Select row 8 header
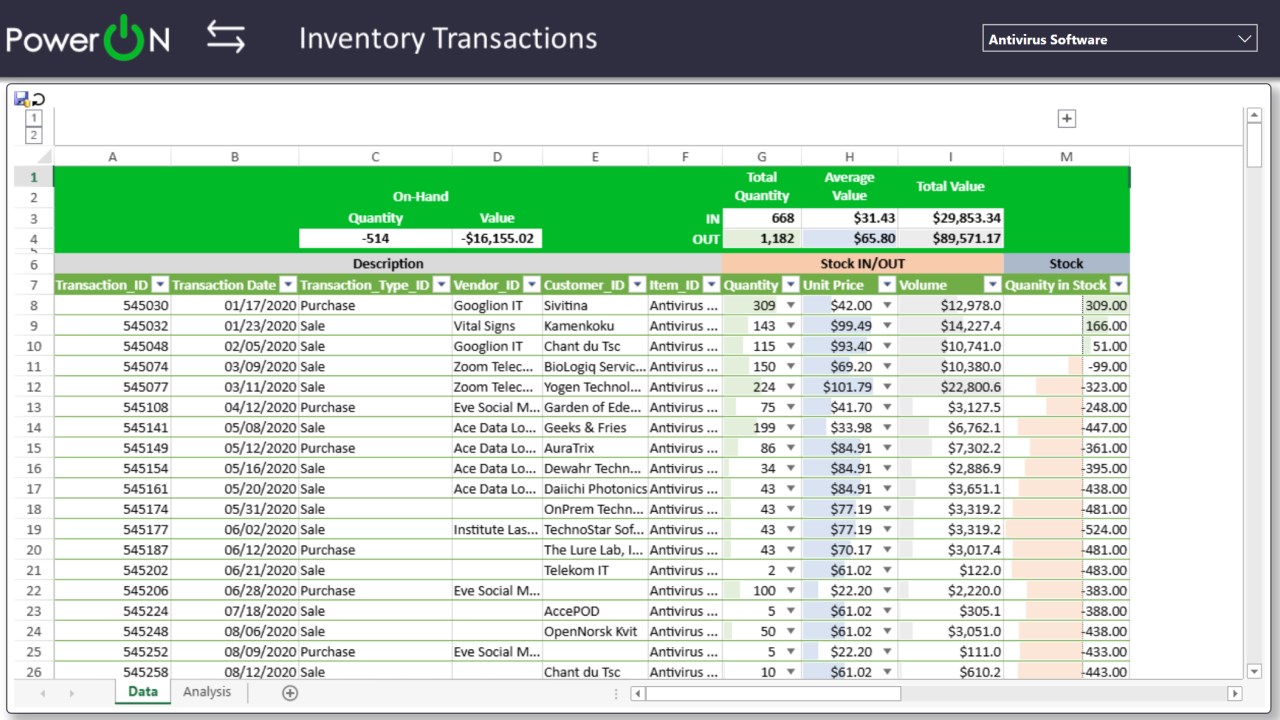 [34, 306]
